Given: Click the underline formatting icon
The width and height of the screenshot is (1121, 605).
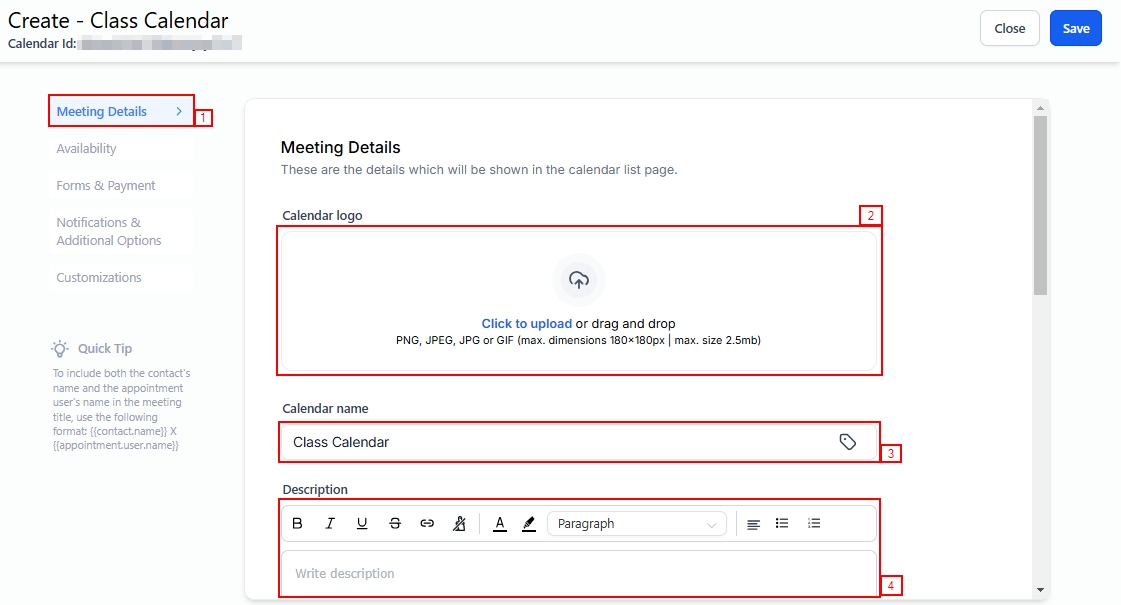Looking at the screenshot, I should [x=362, y=524].
